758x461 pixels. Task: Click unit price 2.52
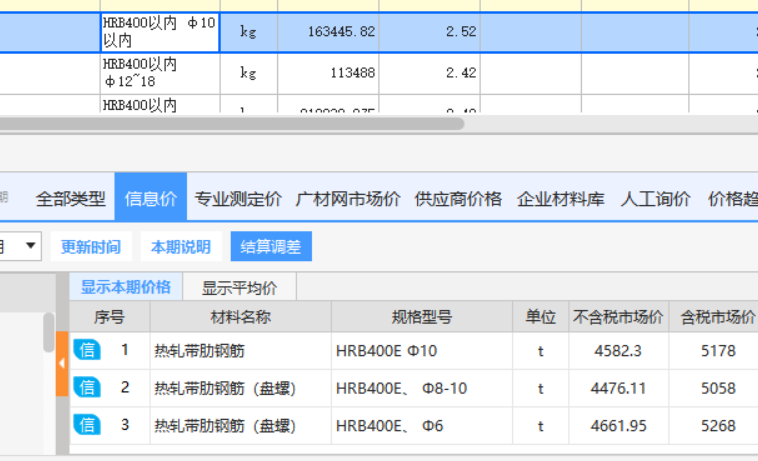(x=461, y=31)
